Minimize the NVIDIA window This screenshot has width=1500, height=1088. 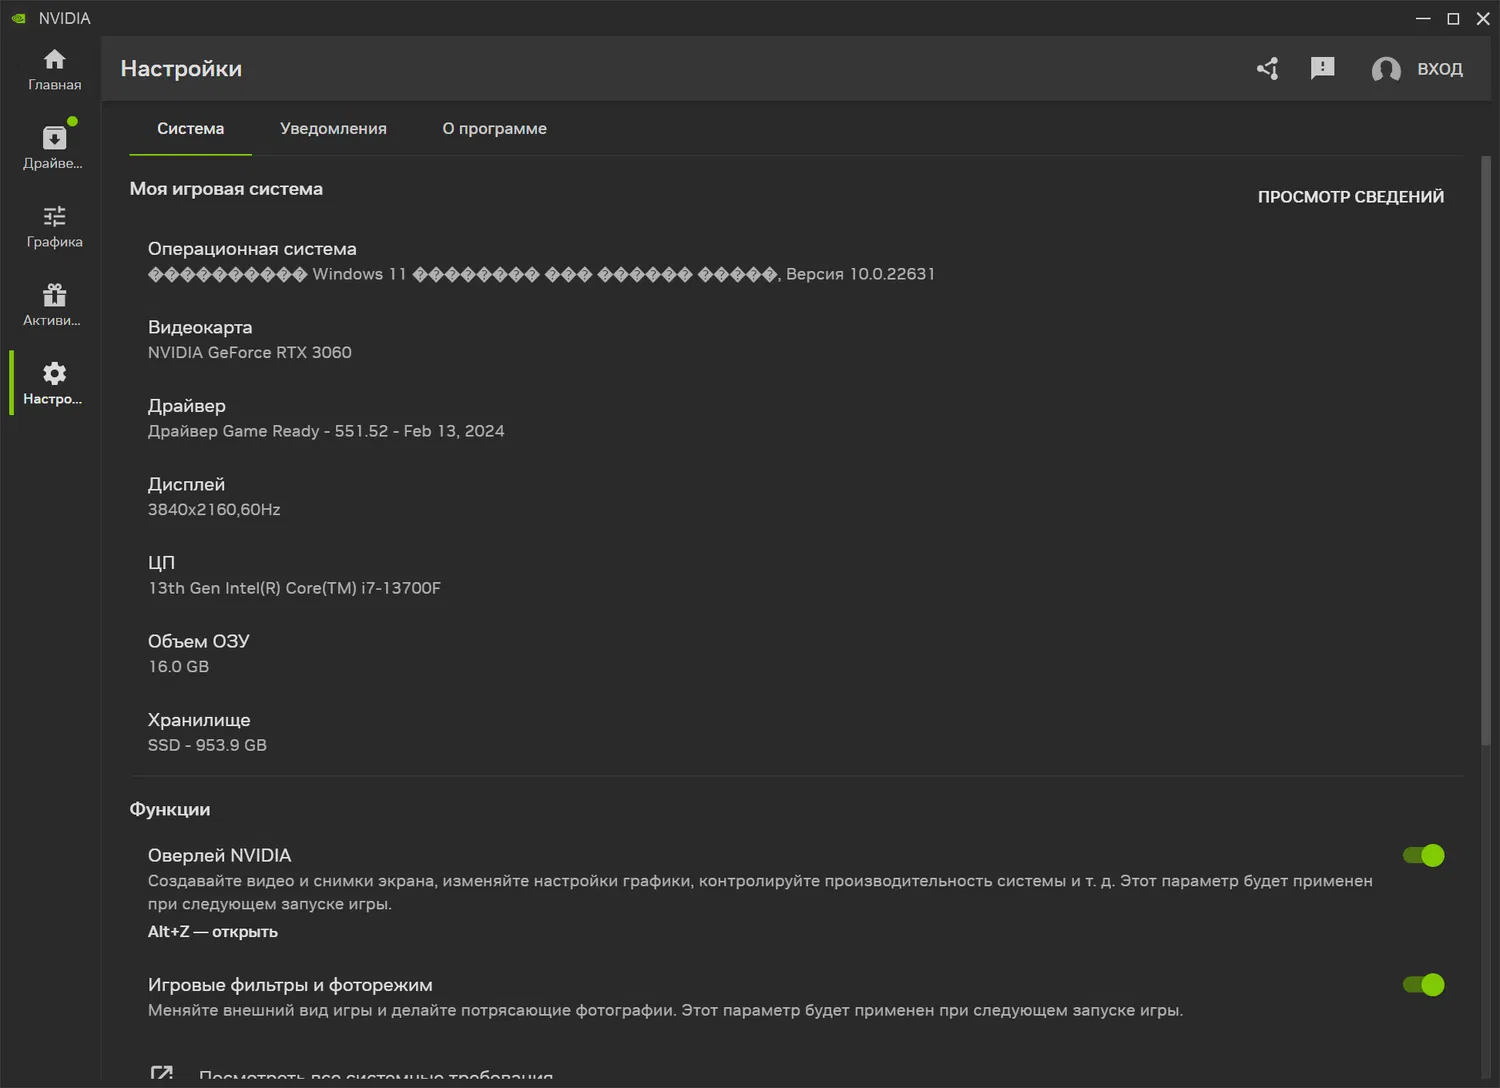click(1423, 18)
